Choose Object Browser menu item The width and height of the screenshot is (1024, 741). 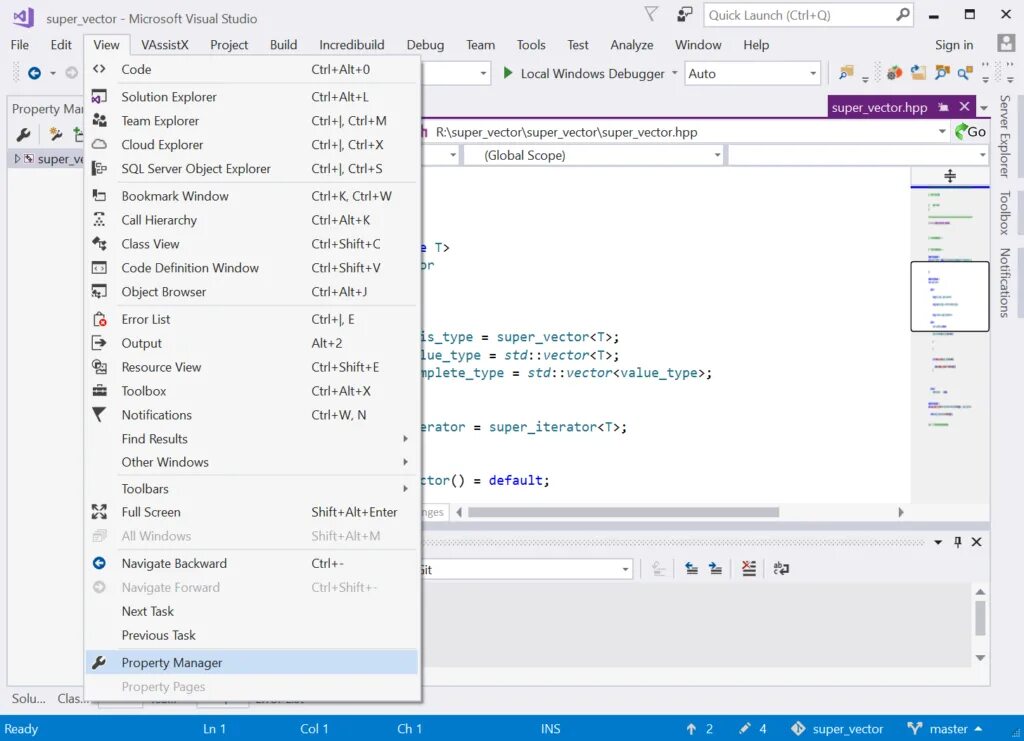251,292
